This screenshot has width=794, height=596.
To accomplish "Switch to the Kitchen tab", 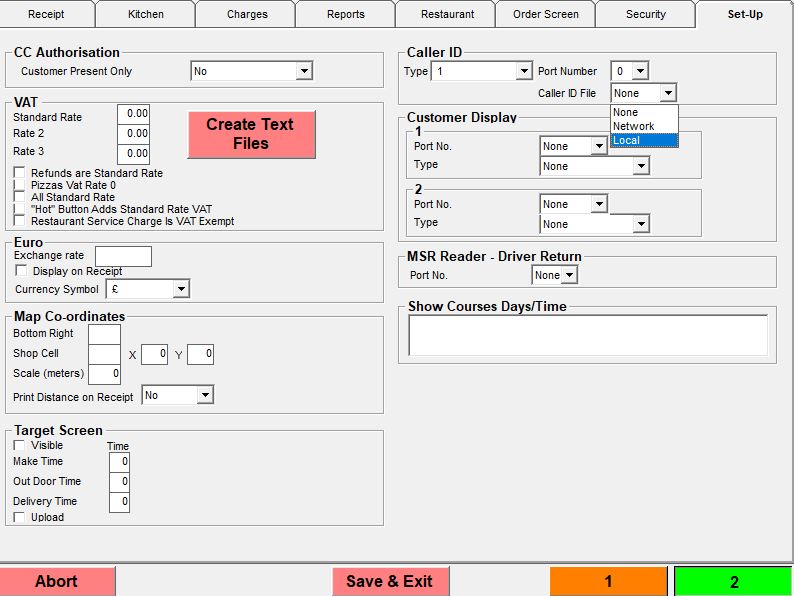I will (x=146, y=14).
